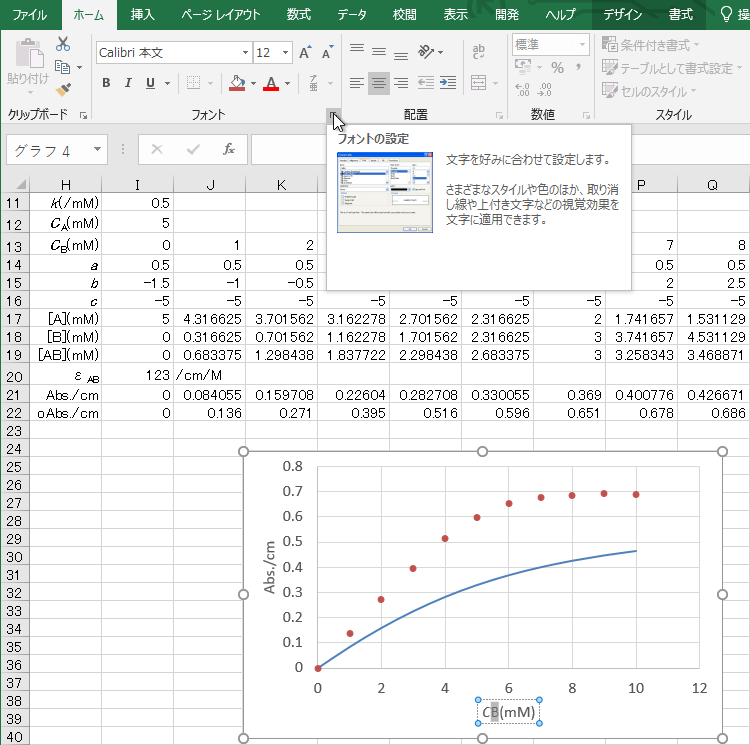
Task: Open the font name Calibri dropdown
Action: 245,52
